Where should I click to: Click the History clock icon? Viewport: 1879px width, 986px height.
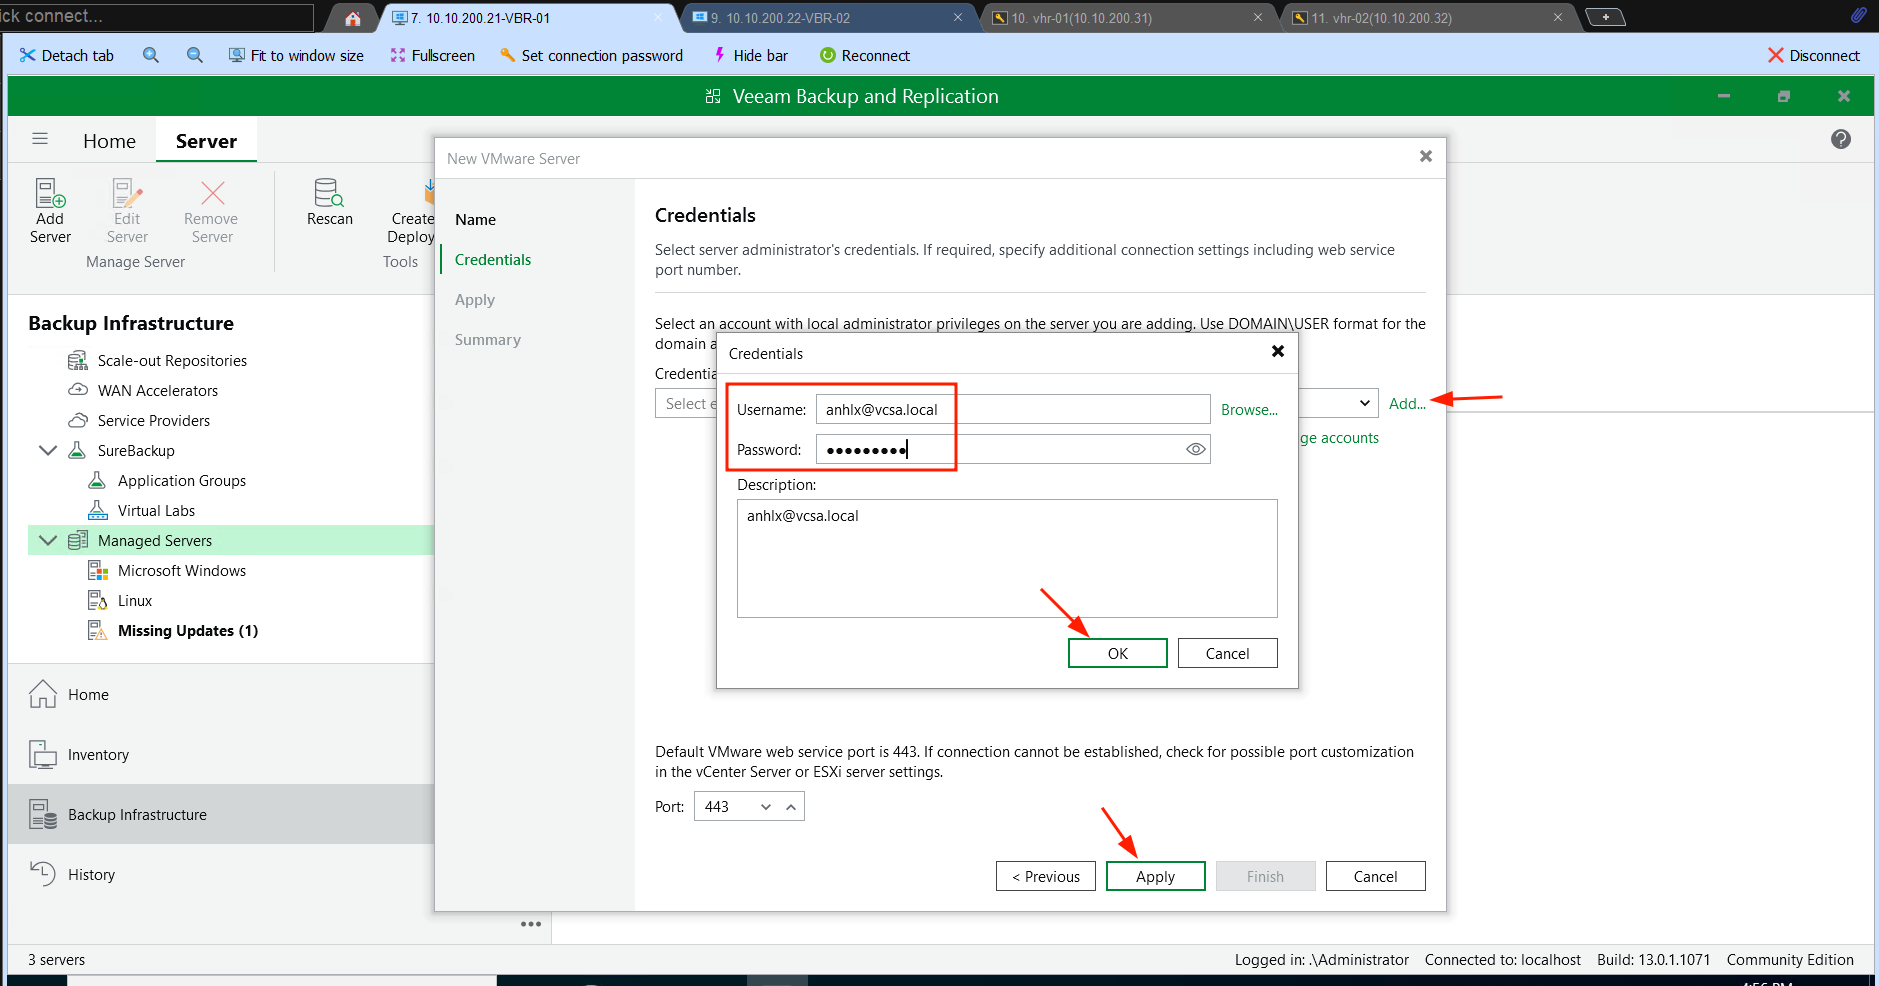tap(43, 874)
